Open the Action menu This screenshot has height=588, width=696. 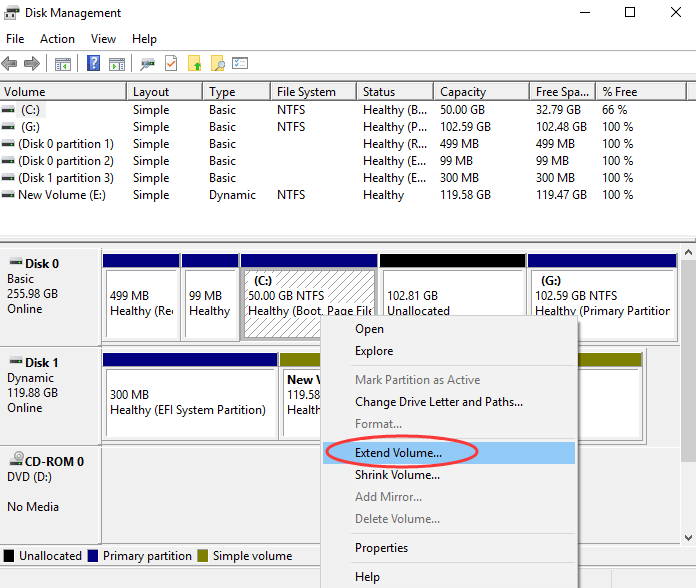point(57,39)
